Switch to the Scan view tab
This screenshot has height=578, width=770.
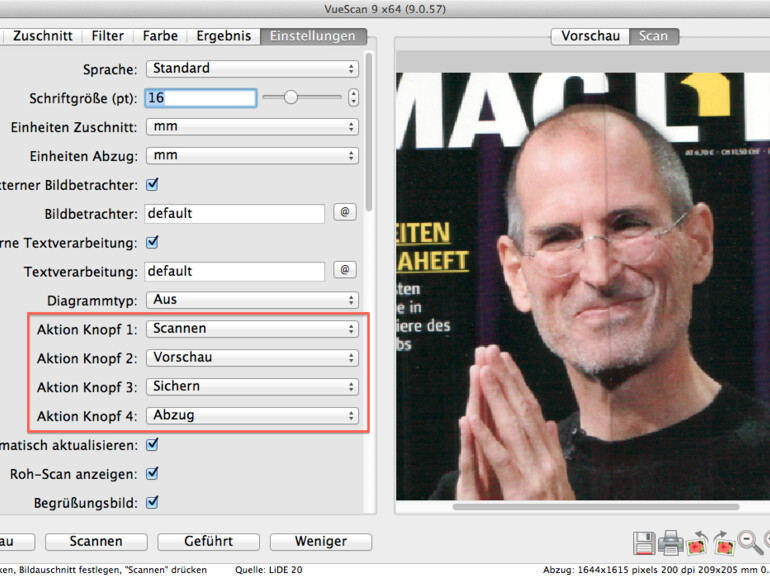[654, 36]
